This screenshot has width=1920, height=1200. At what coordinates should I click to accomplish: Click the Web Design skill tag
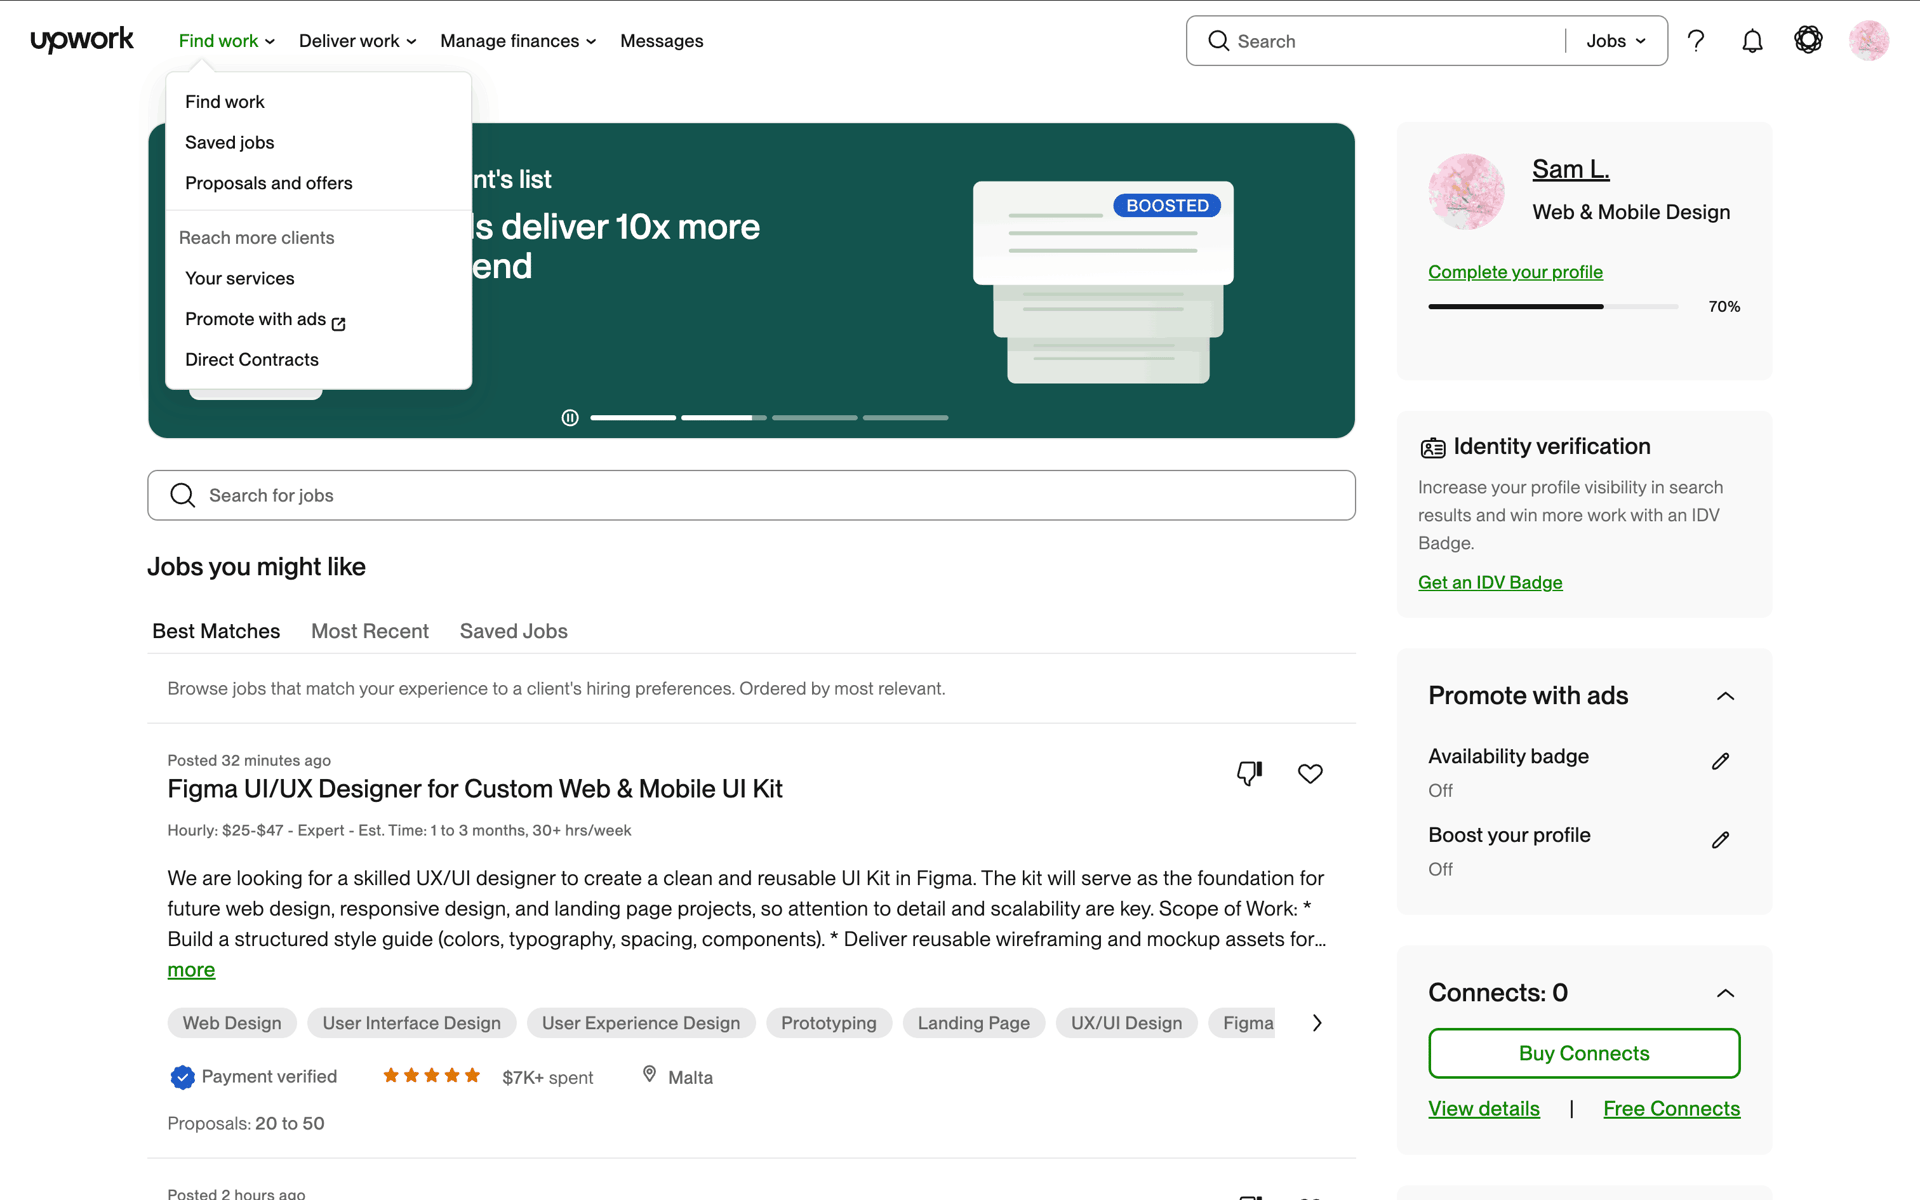232,1023
